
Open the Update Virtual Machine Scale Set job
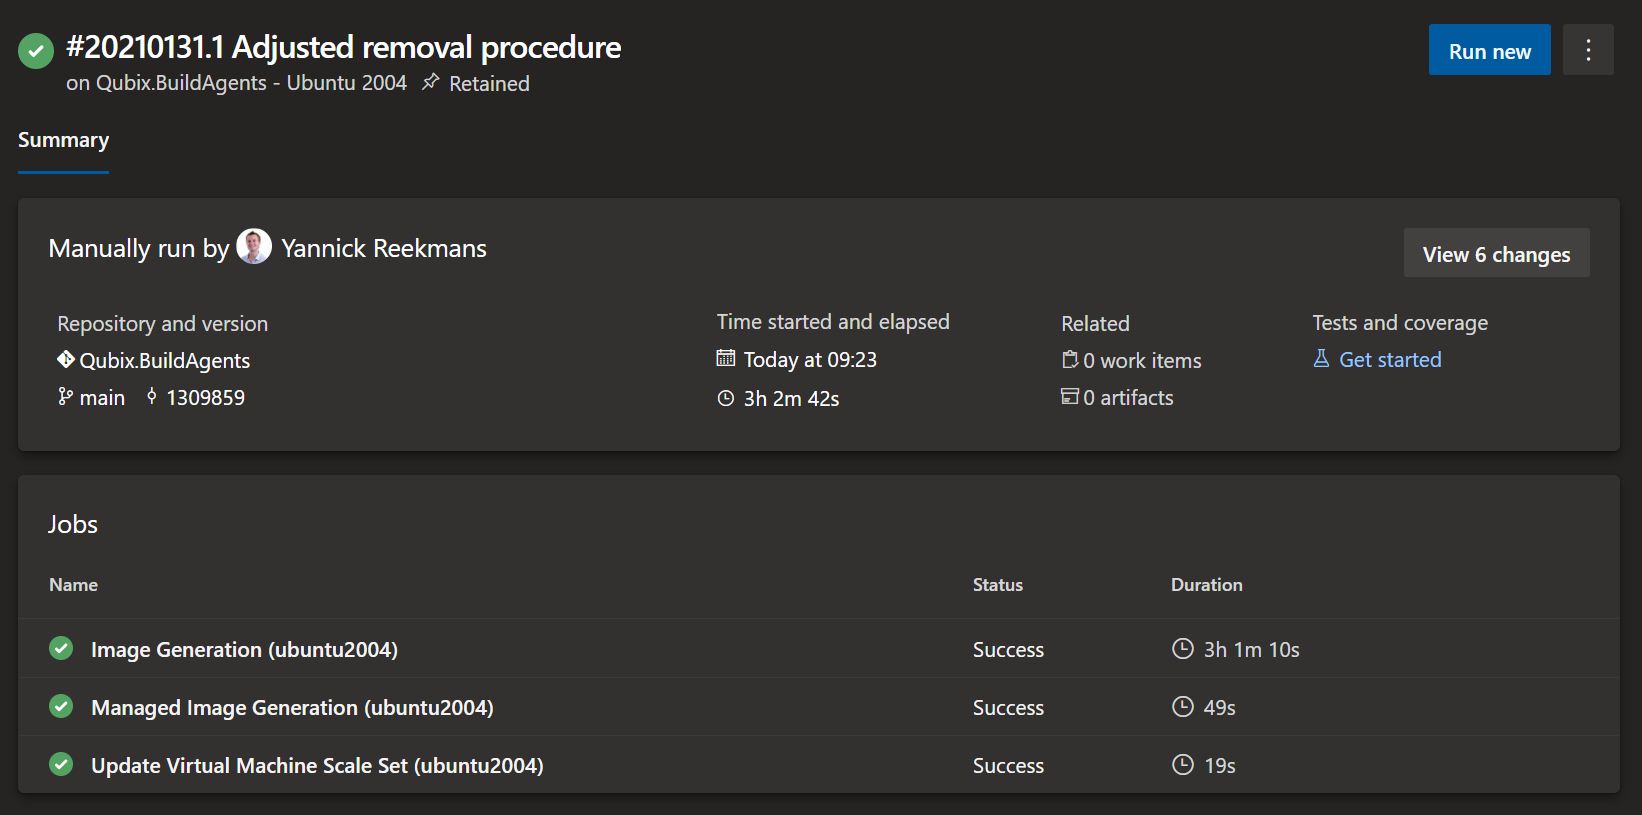(x=317, y=766)
